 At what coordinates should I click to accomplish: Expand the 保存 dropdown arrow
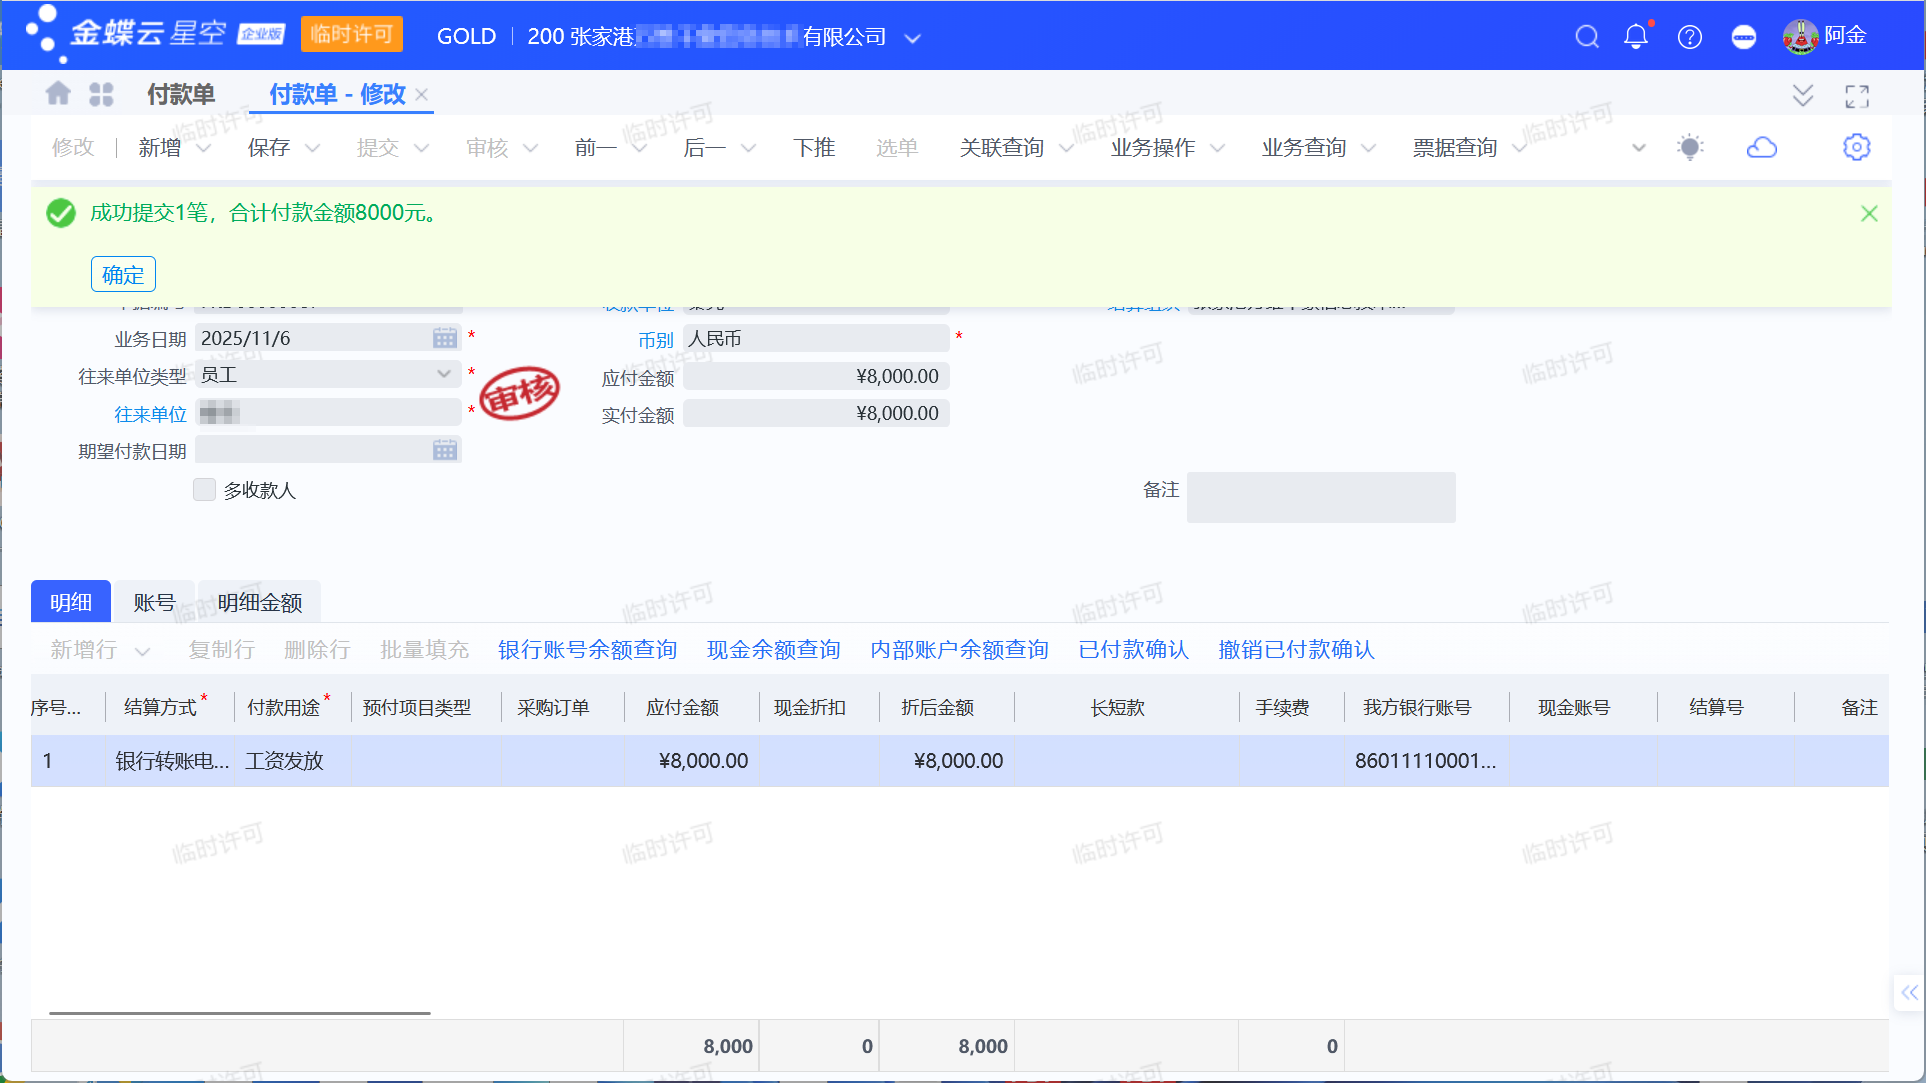tap(312, 148)
